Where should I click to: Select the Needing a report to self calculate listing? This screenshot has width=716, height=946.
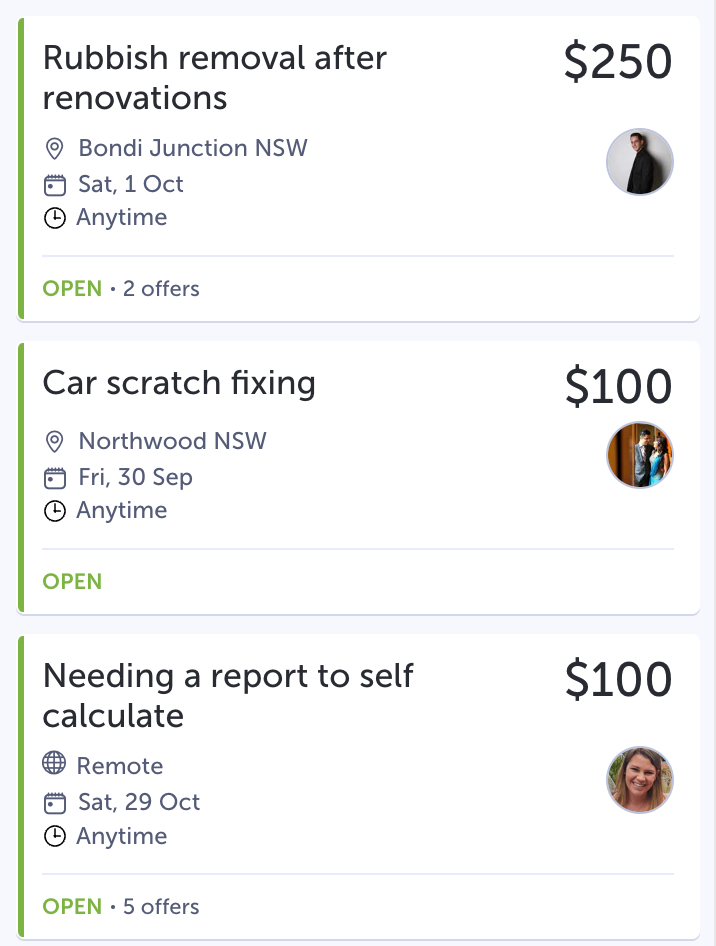click(x=228, y=696)
